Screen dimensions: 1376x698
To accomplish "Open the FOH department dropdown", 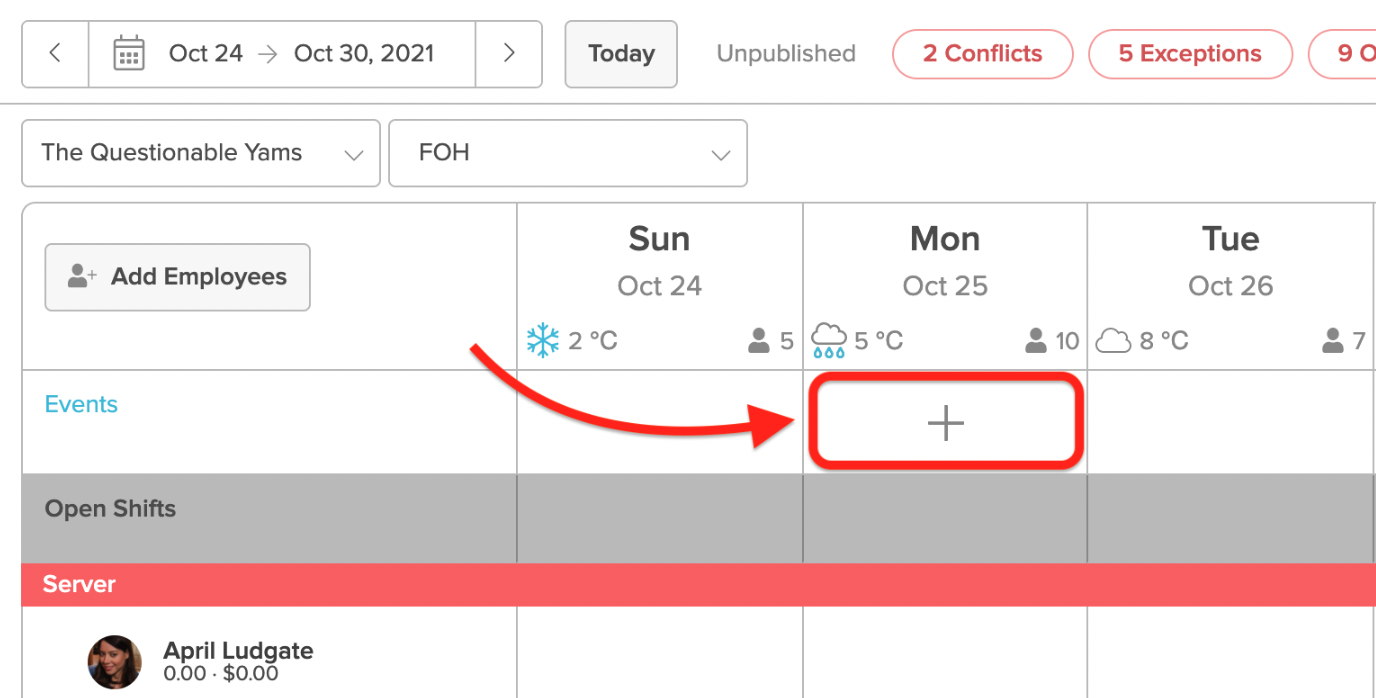I will (x=568, y=153).
